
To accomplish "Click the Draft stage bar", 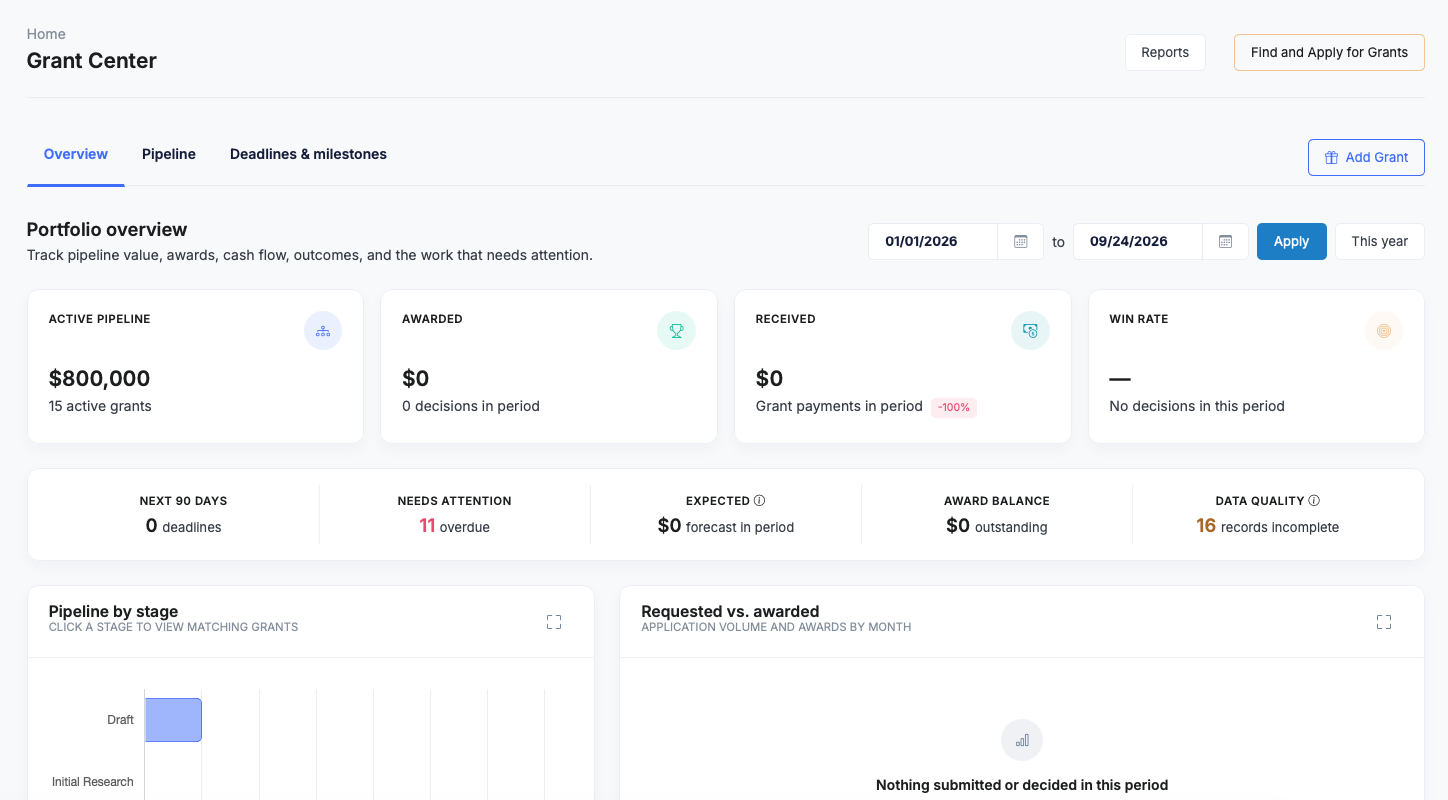I will point(173,720).
